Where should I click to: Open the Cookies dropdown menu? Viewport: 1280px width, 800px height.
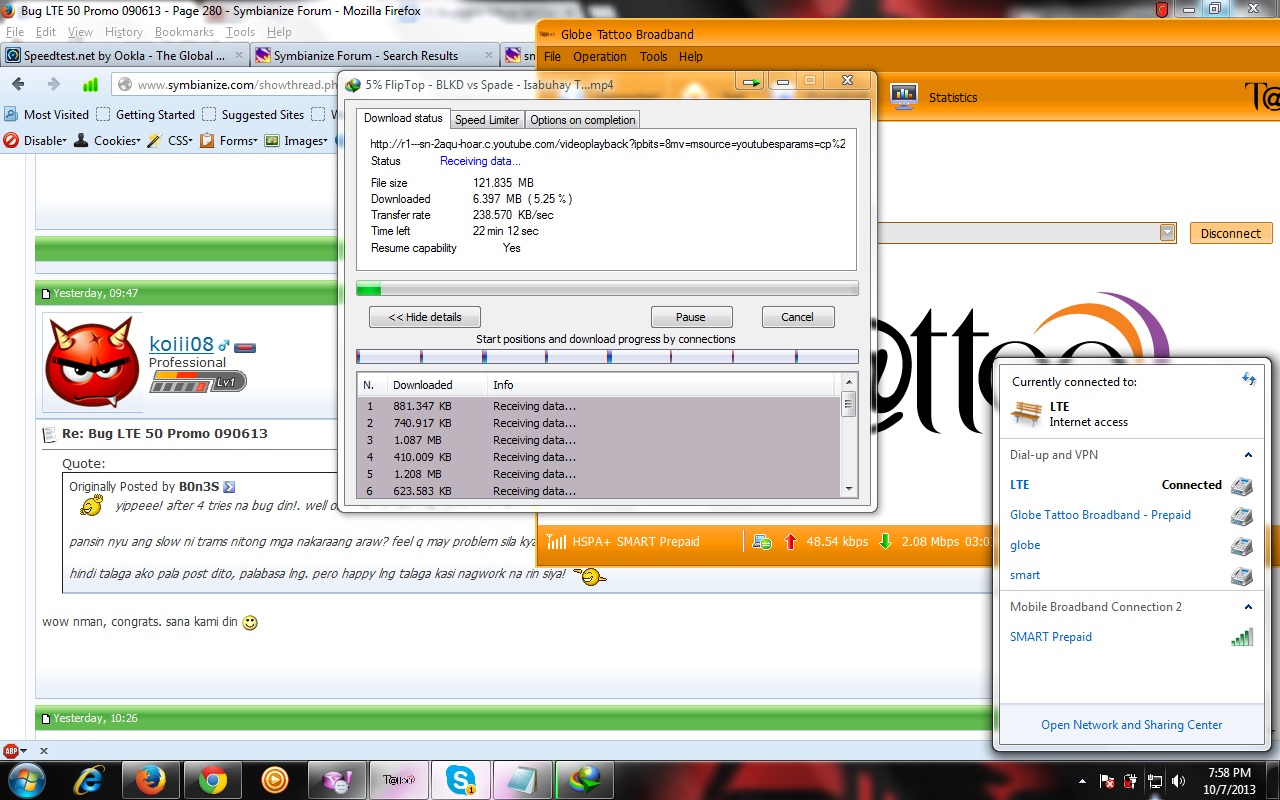tap(137, 141)
